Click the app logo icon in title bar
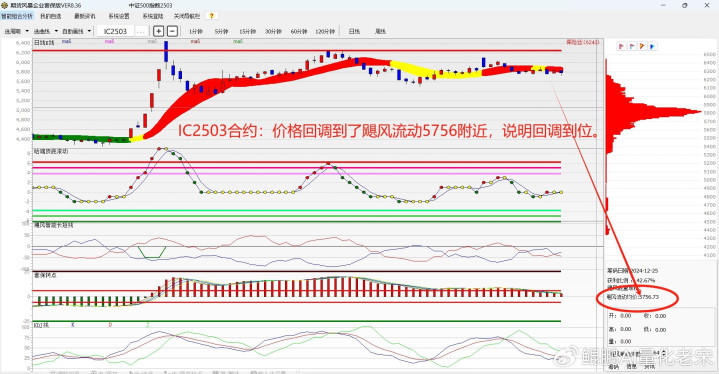This screenshot has width=719, height=374. [x=5, y=6]
